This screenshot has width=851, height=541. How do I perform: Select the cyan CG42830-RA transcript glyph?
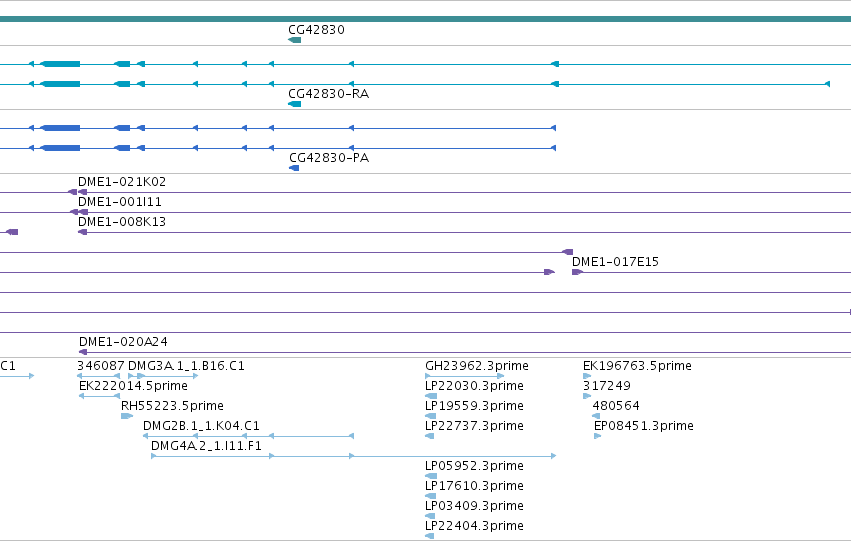click(294, 104)
